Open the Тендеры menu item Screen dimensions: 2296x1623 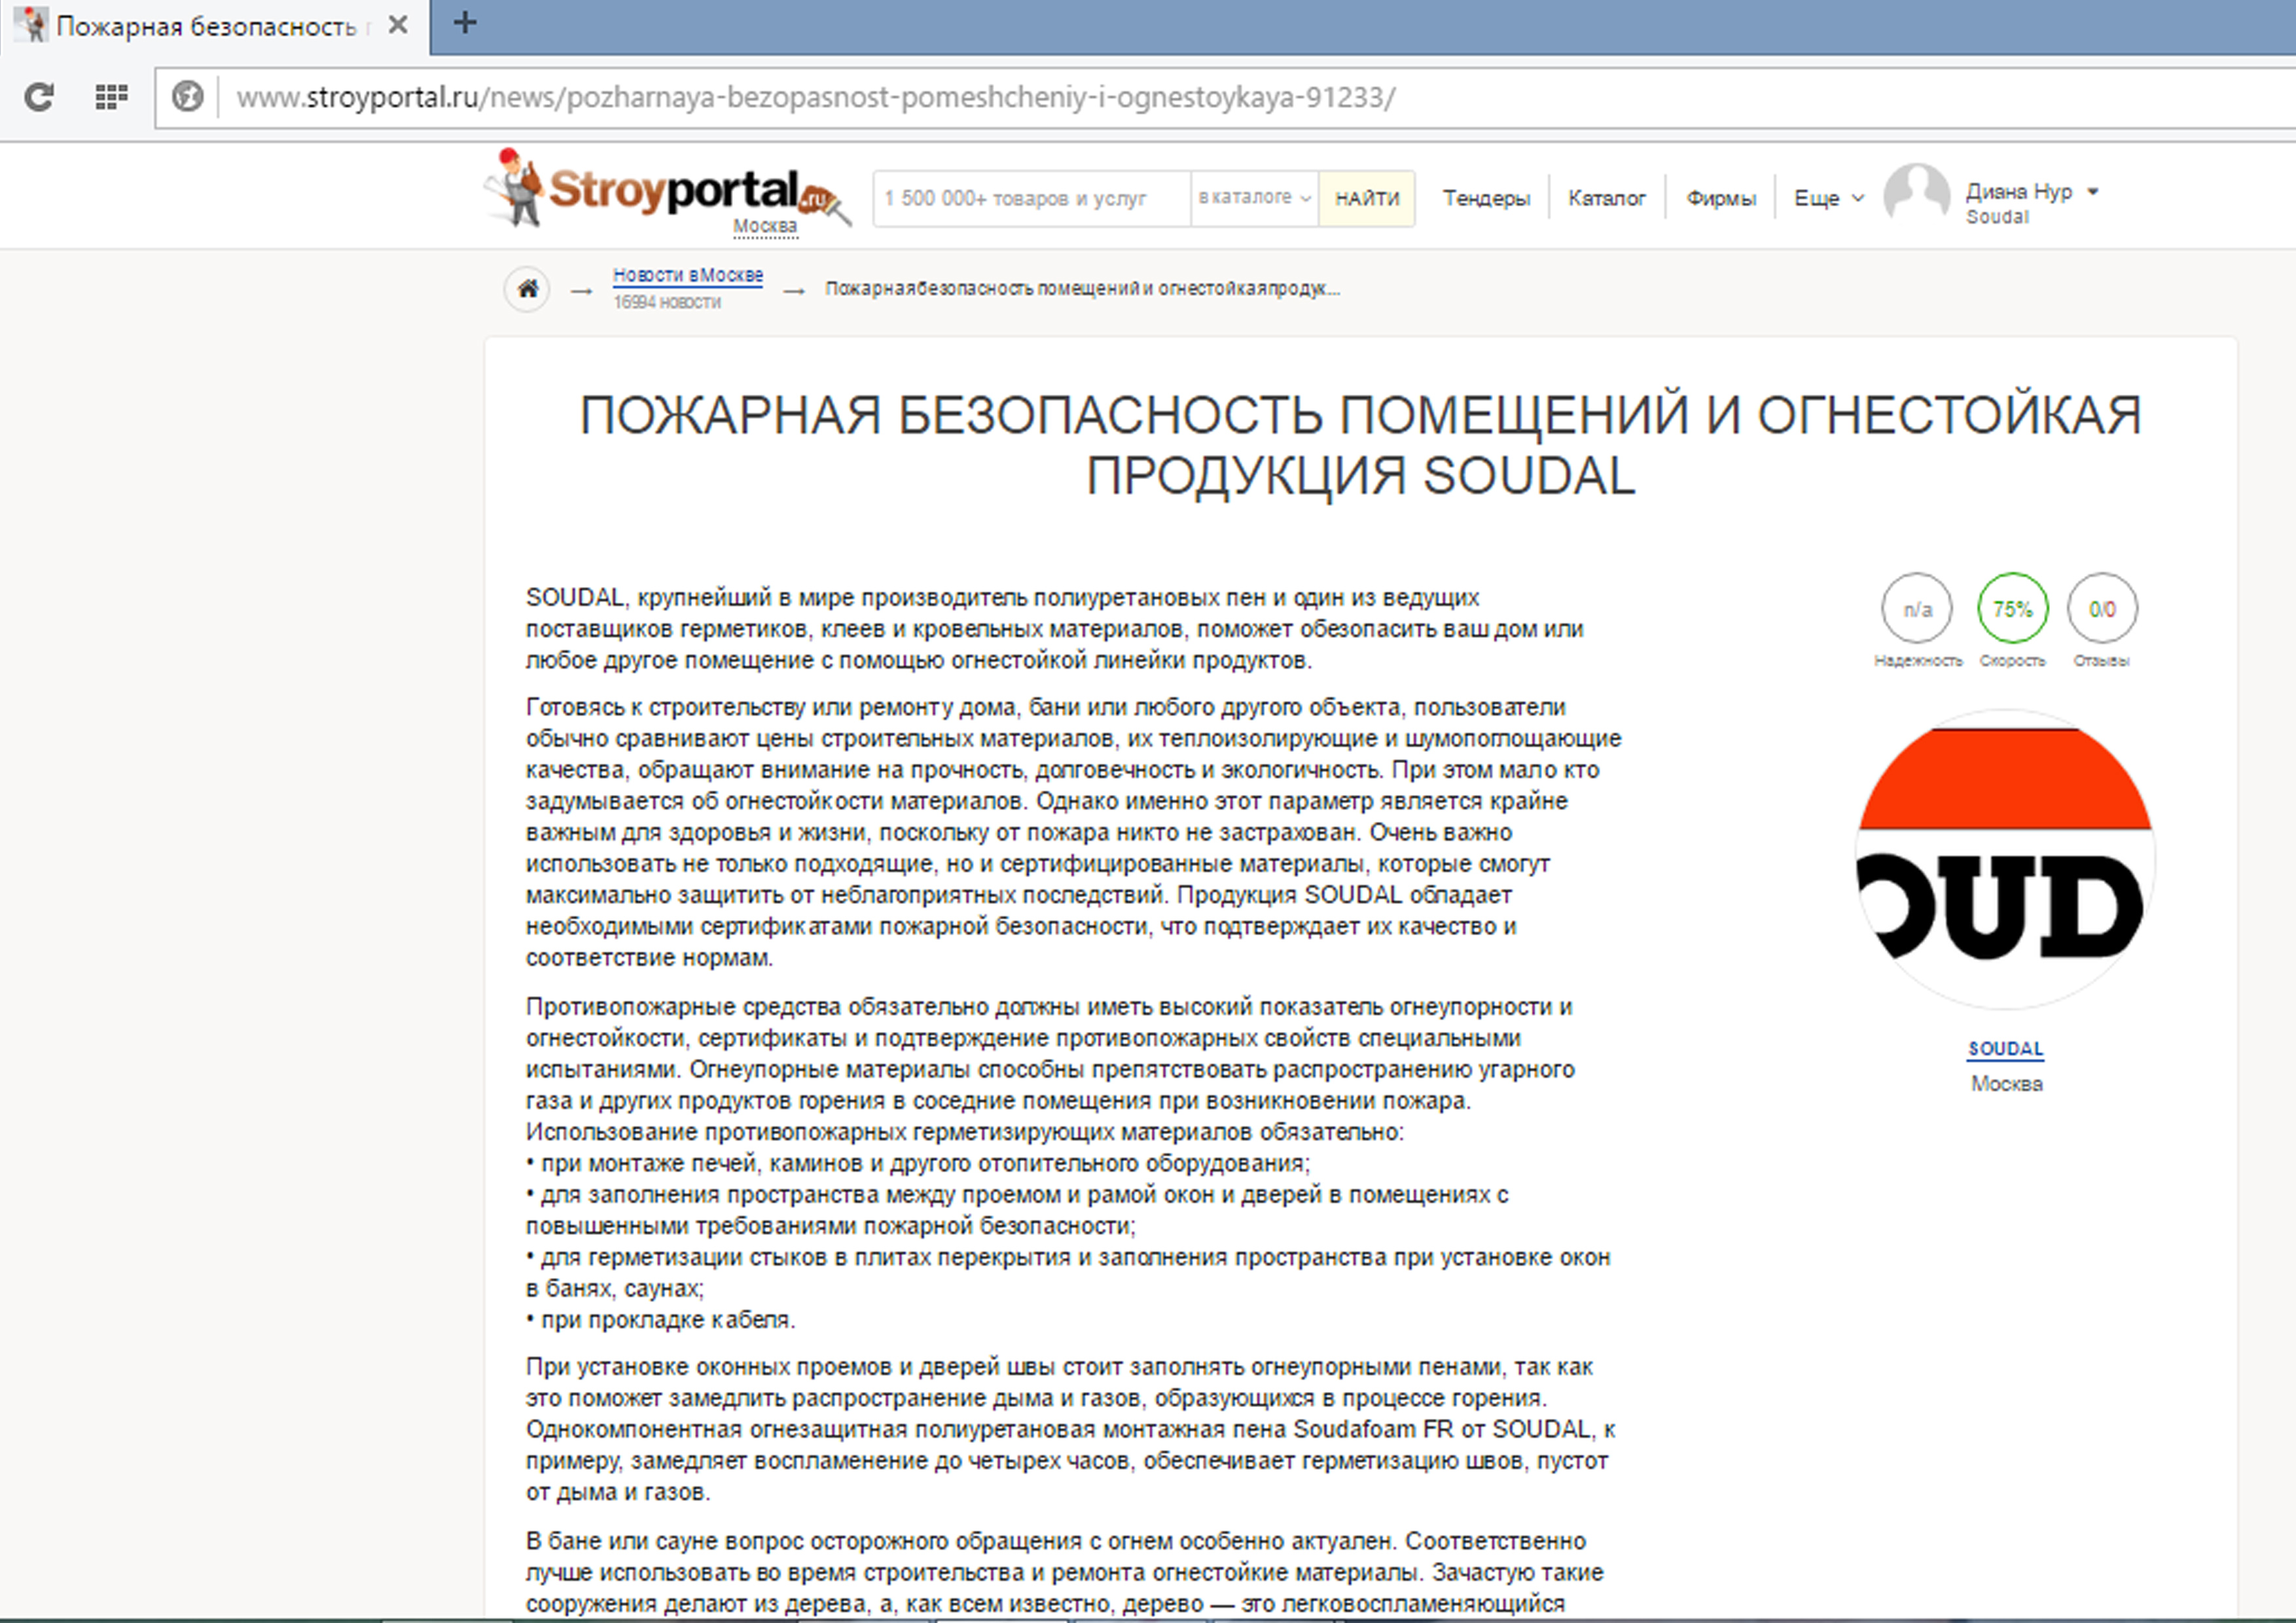click(1486, 198)
